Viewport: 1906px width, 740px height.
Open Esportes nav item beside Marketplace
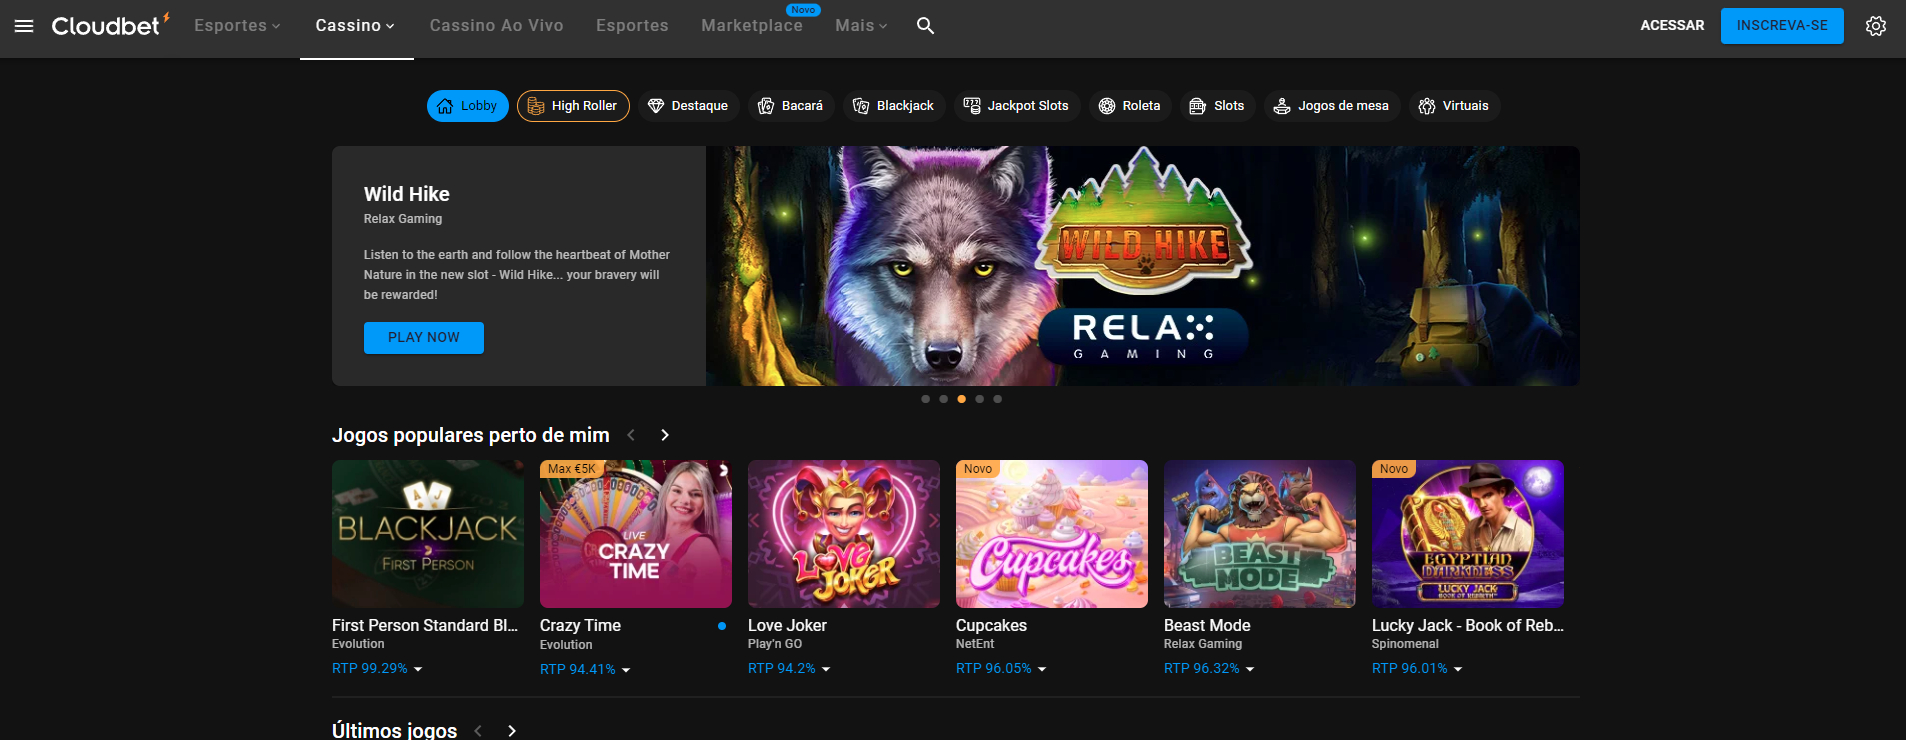[632, 26]
